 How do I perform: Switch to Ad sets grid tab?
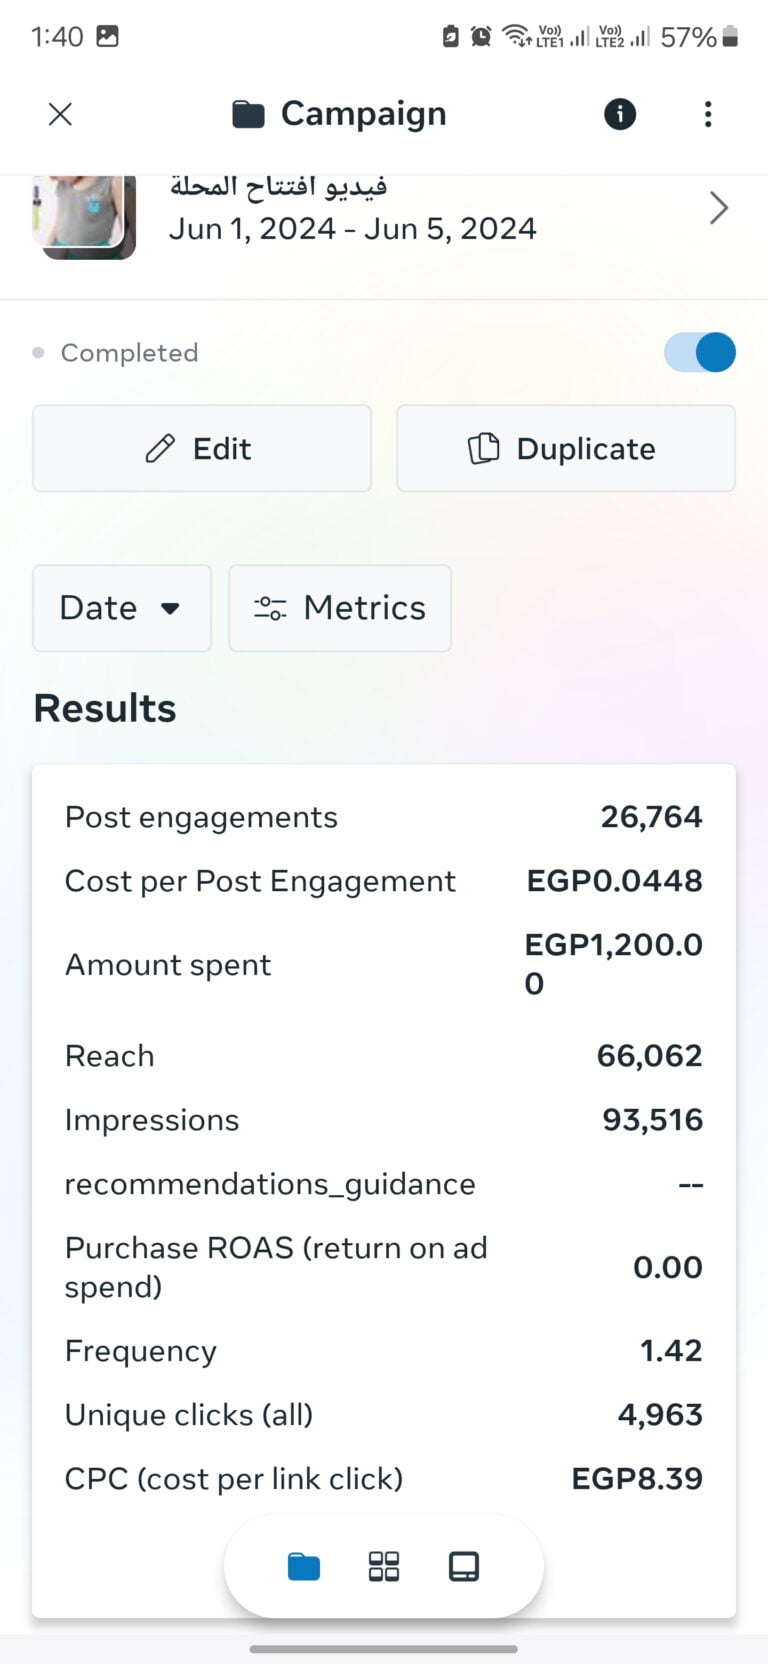pos(384,1566)
